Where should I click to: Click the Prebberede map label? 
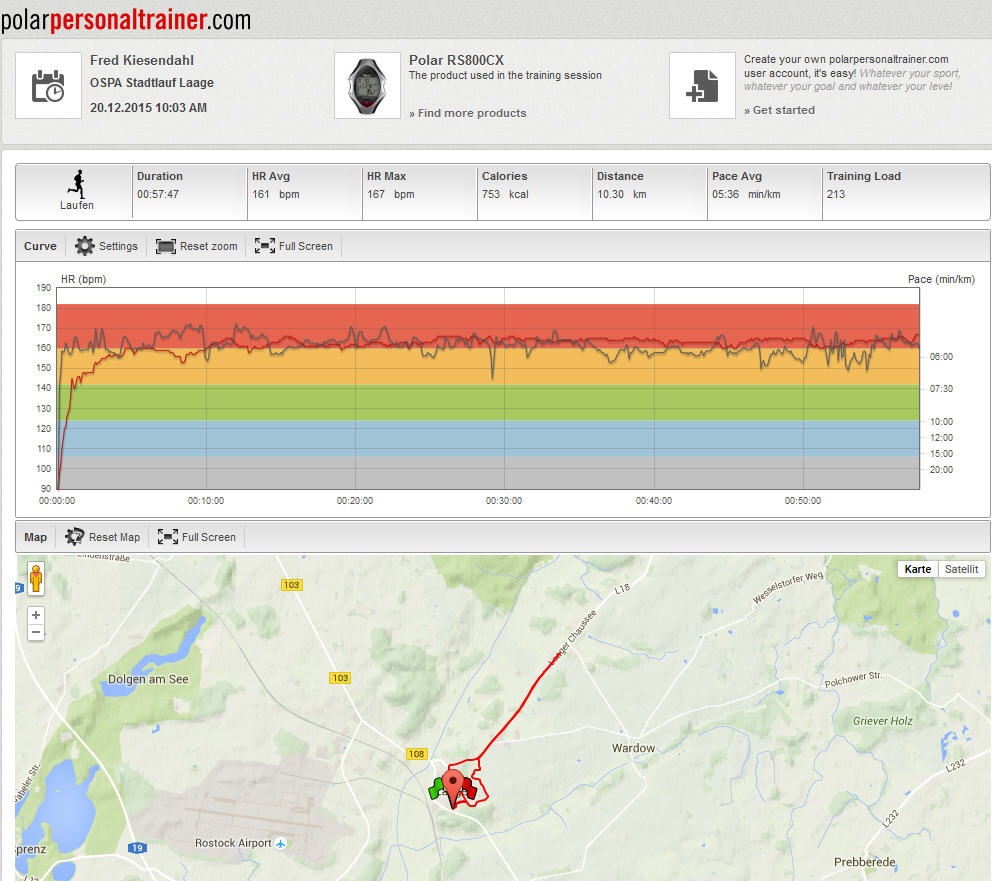(865, 862)
